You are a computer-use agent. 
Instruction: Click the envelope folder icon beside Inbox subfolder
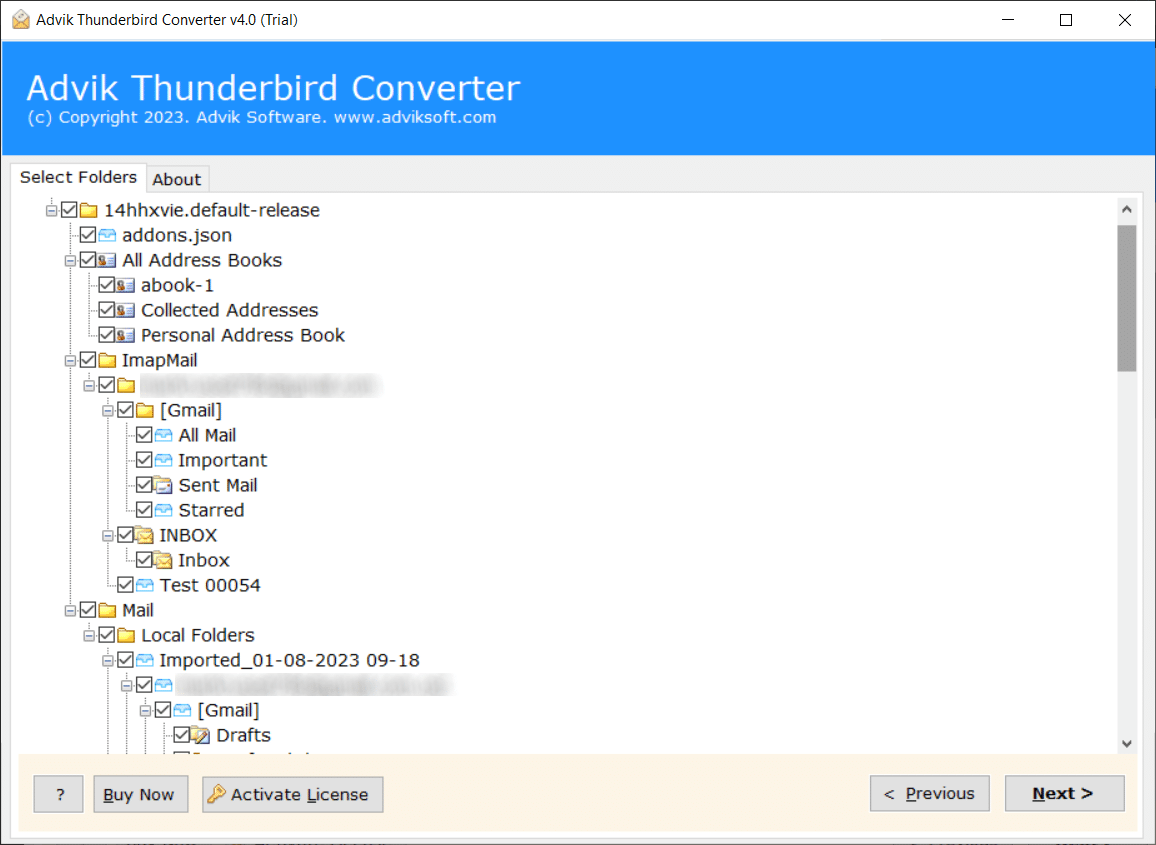(164, 561)
